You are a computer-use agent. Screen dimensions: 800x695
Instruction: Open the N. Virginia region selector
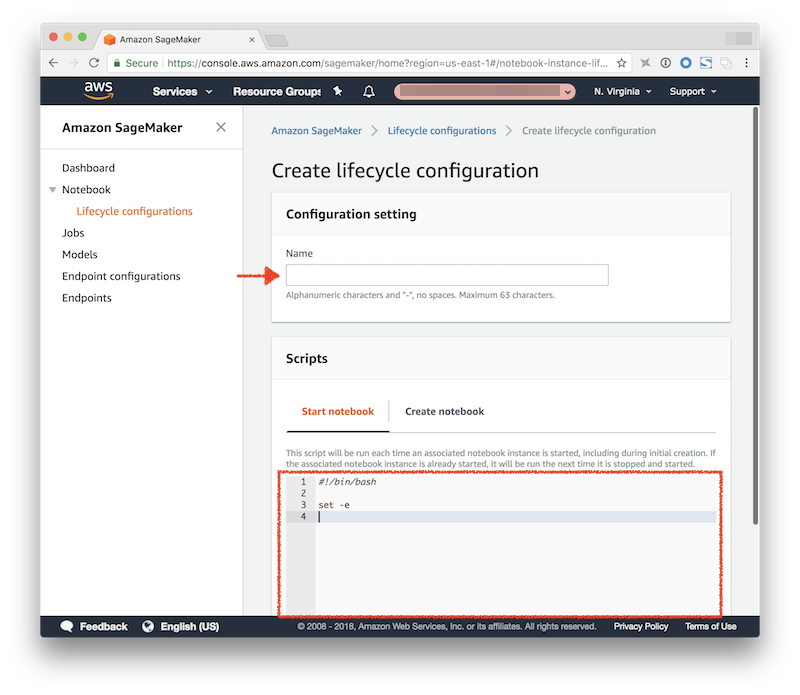click(x=622, y=91)
